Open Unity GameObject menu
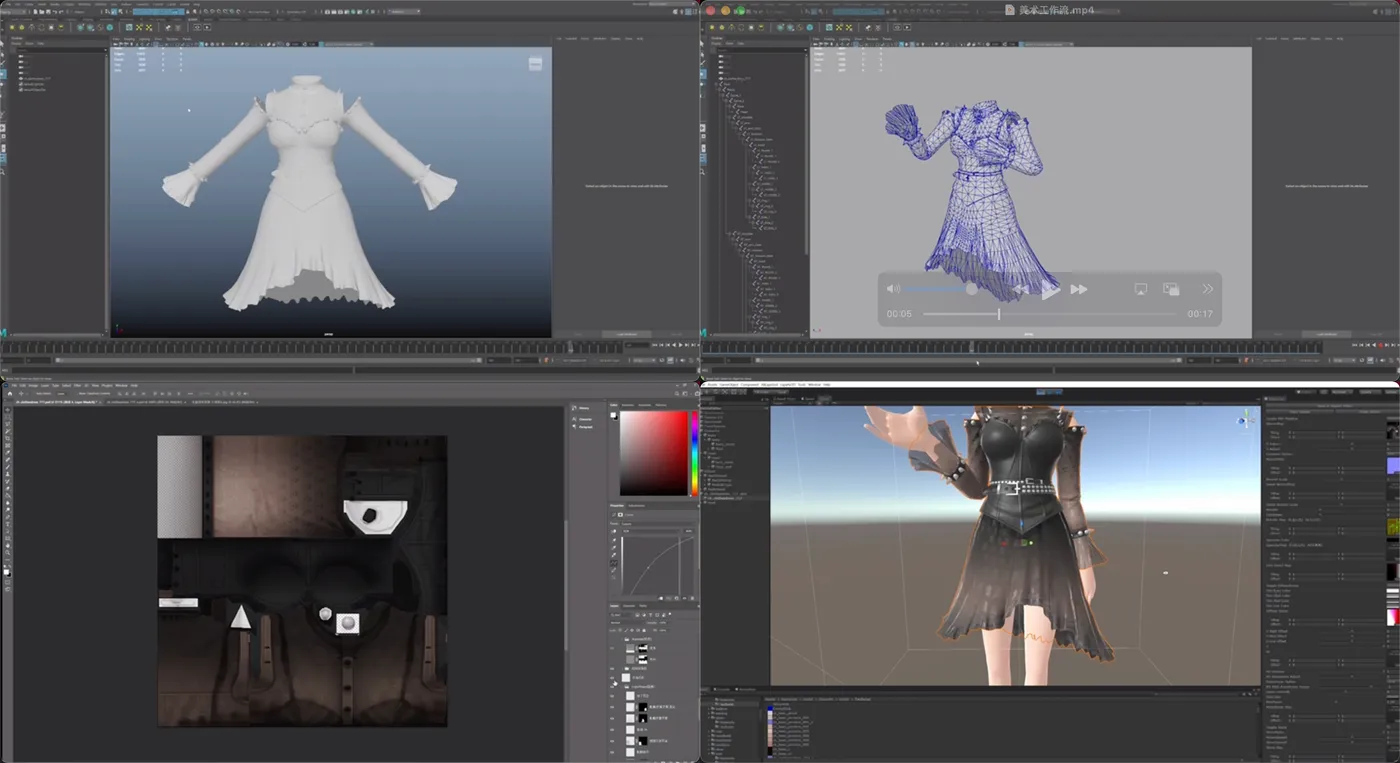This screenshot has height=763, width=1400. click(x=731, y=385)
